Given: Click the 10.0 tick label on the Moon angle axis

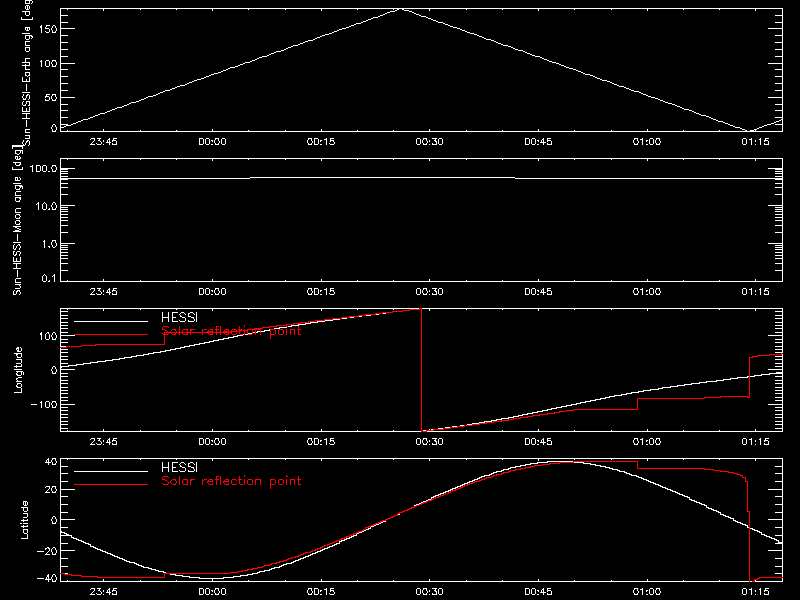Looking at the screenshot, I should [46, 206].
